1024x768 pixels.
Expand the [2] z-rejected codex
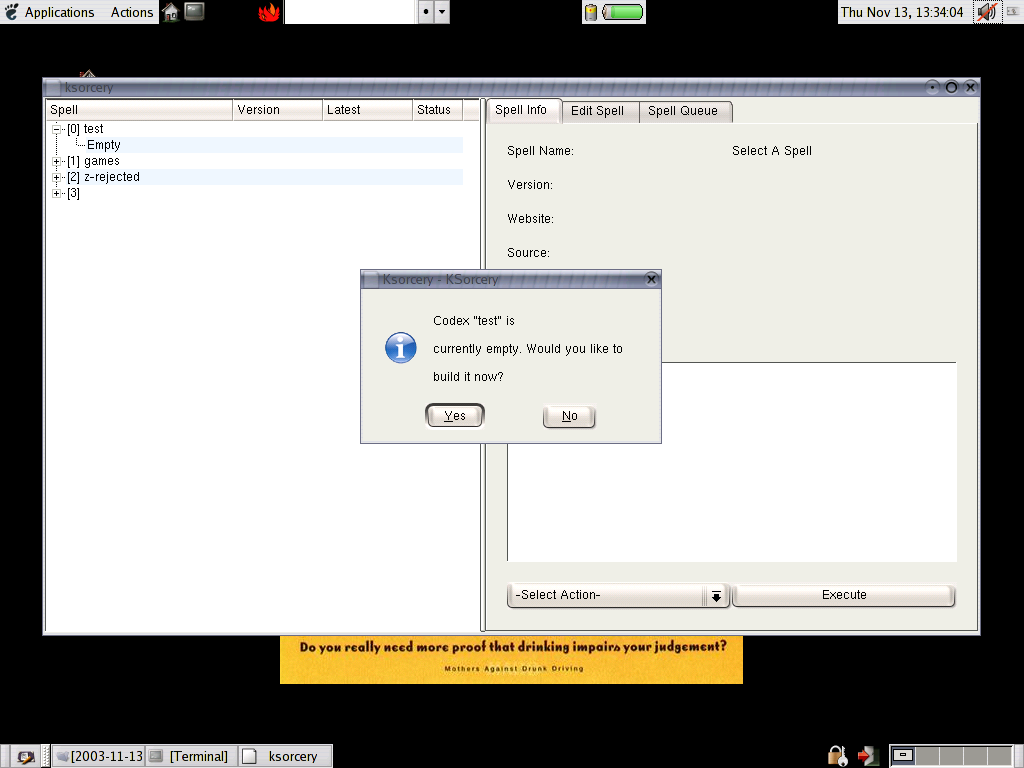(58, 177)
